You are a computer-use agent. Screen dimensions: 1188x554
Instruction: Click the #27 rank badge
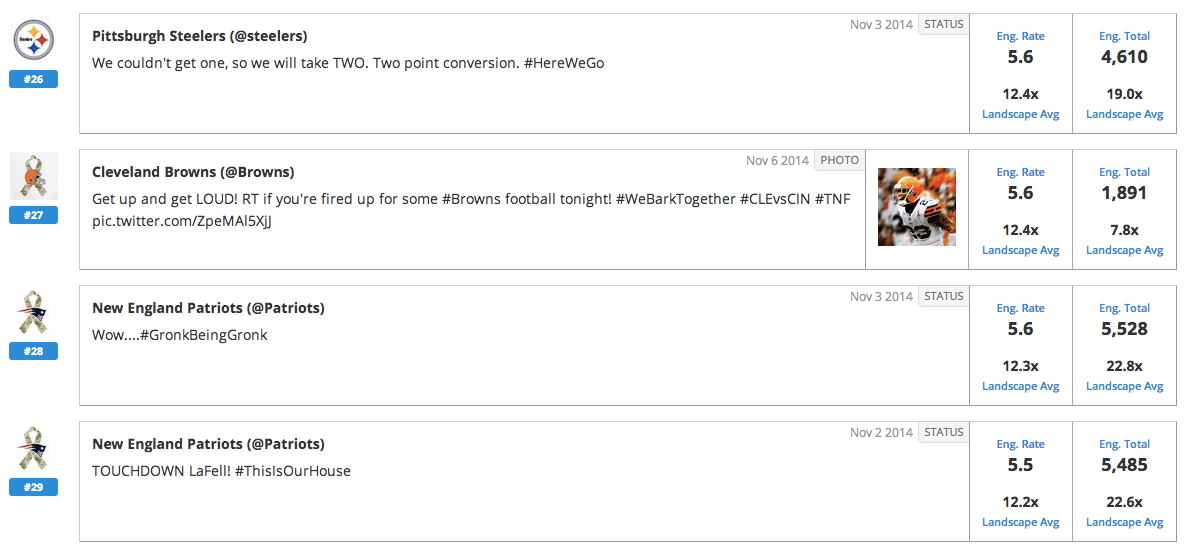[x=34, y=215]
